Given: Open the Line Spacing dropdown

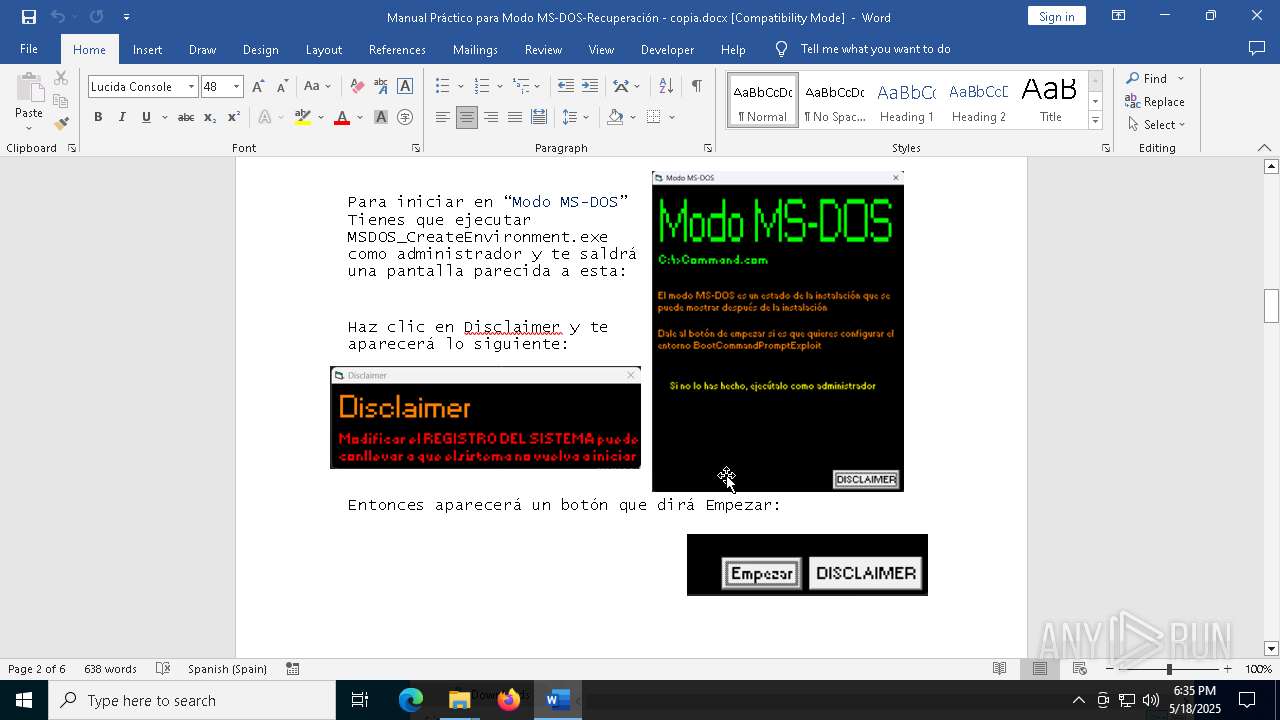Looking at the screenshot, I should 574,117.
